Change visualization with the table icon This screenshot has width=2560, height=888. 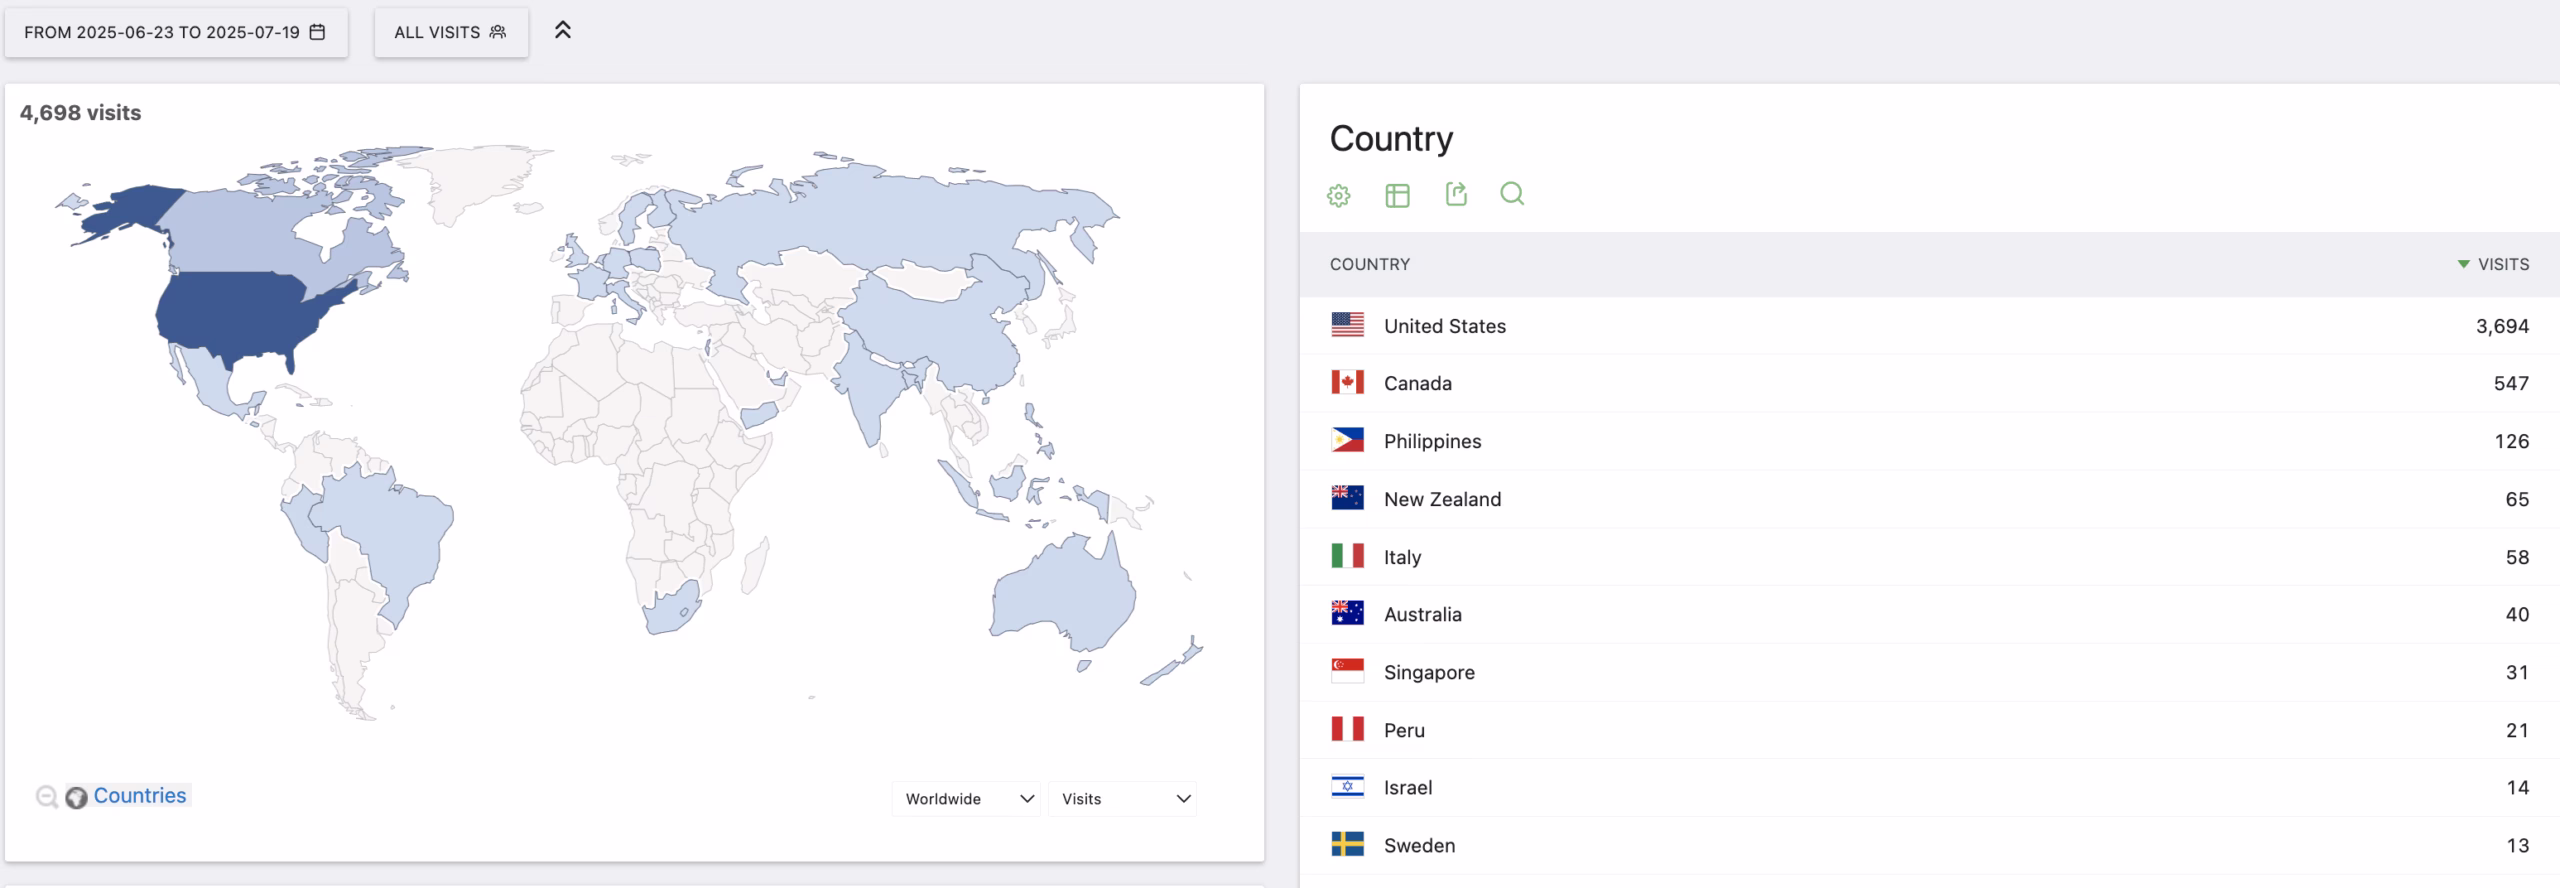1397,195
